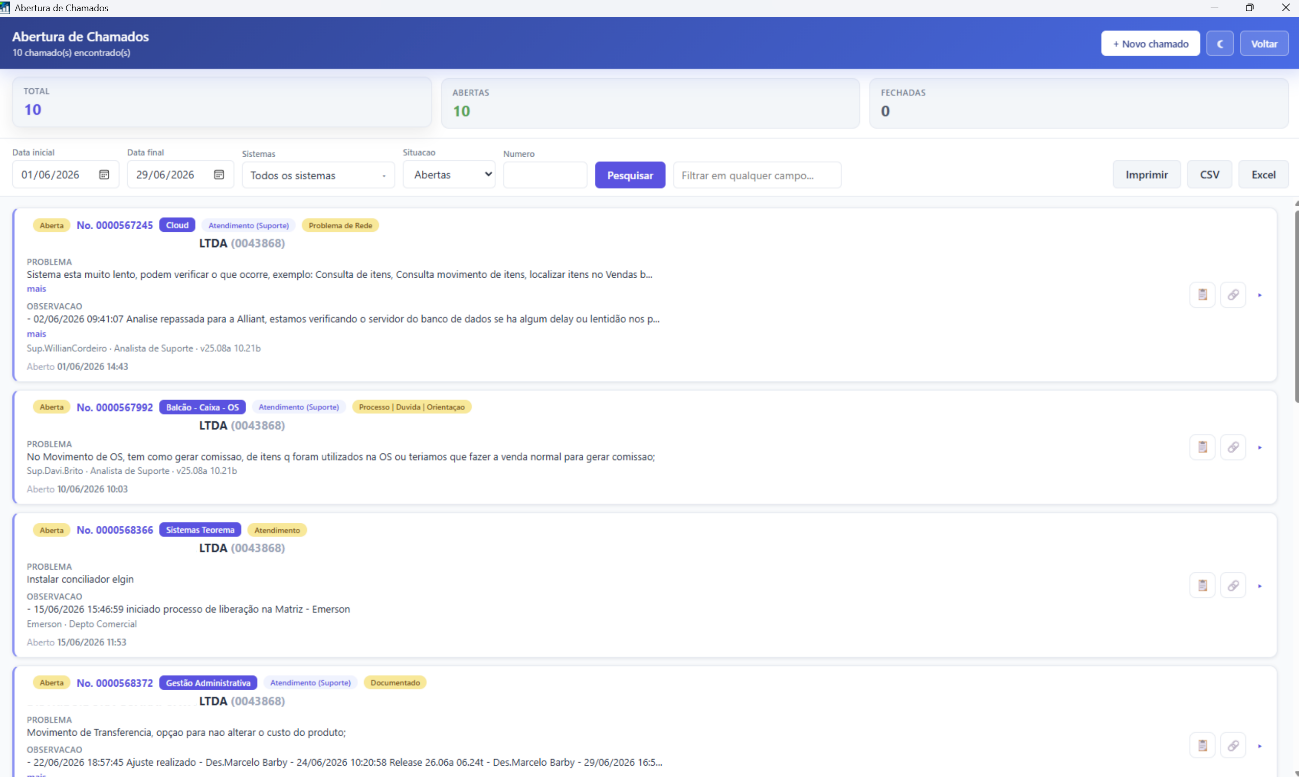Open ticket No. 0000567245 link

click(115, 225)
